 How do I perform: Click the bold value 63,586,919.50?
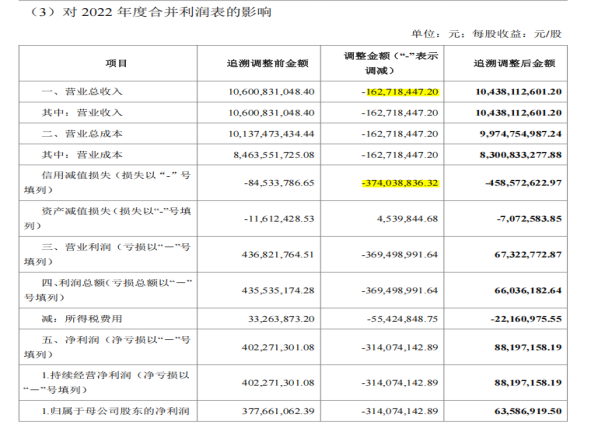click(x=528, y=411)
